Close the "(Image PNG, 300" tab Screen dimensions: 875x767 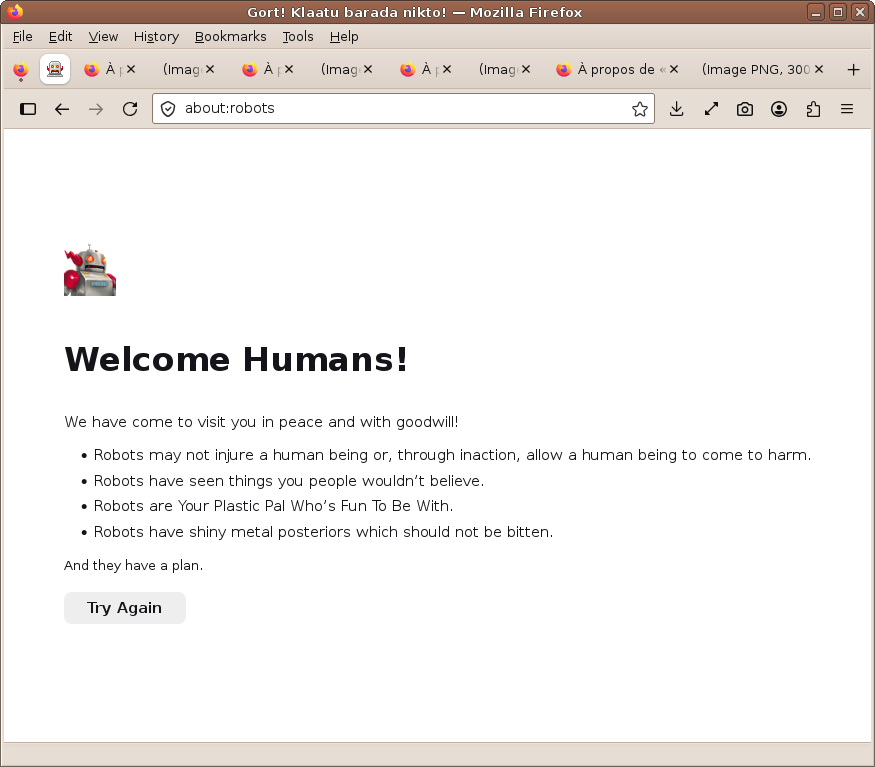click(819, 69)
